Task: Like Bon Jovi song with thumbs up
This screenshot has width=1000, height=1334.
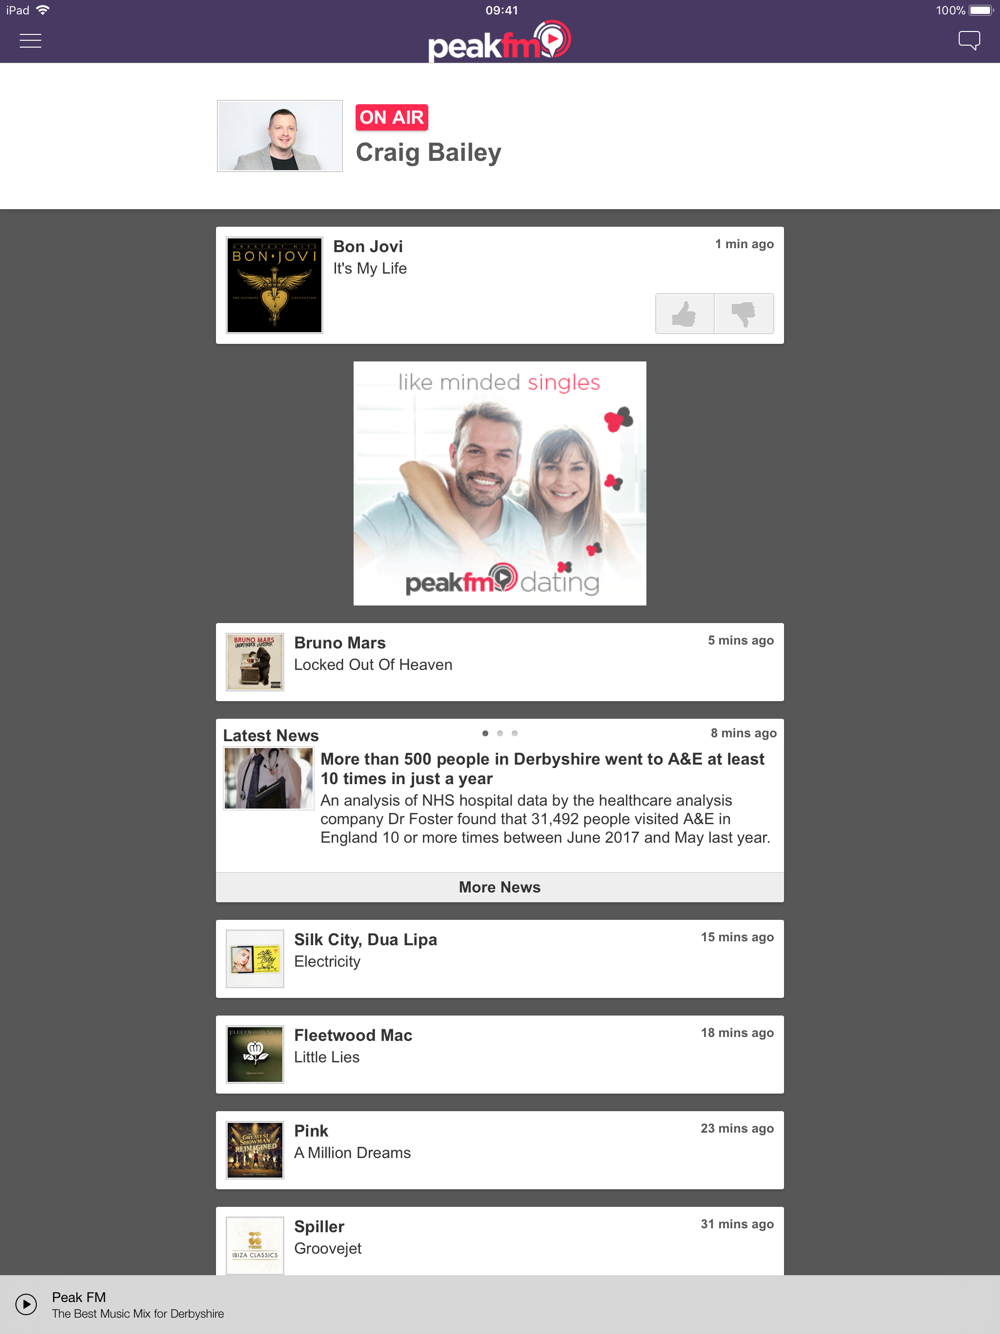Action: (685, 314)
